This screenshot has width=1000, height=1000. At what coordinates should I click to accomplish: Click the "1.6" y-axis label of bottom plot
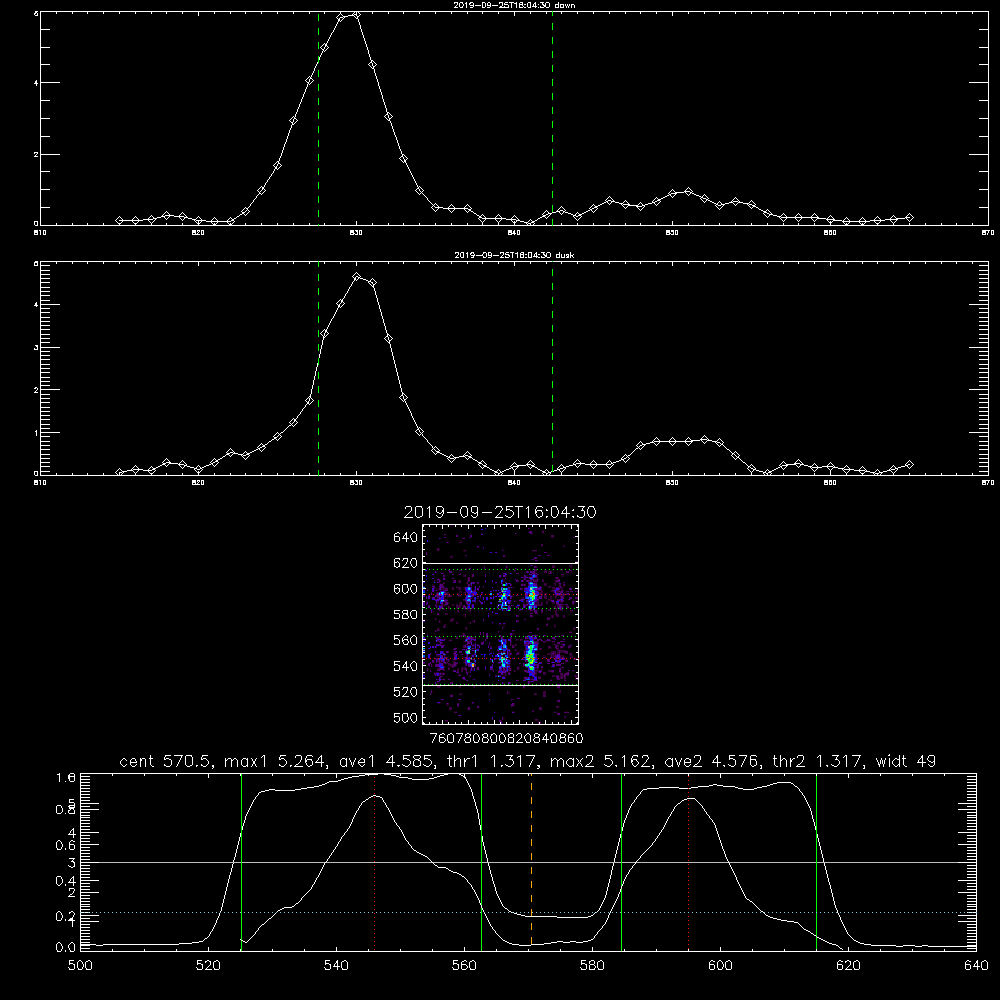pos(66,777)
